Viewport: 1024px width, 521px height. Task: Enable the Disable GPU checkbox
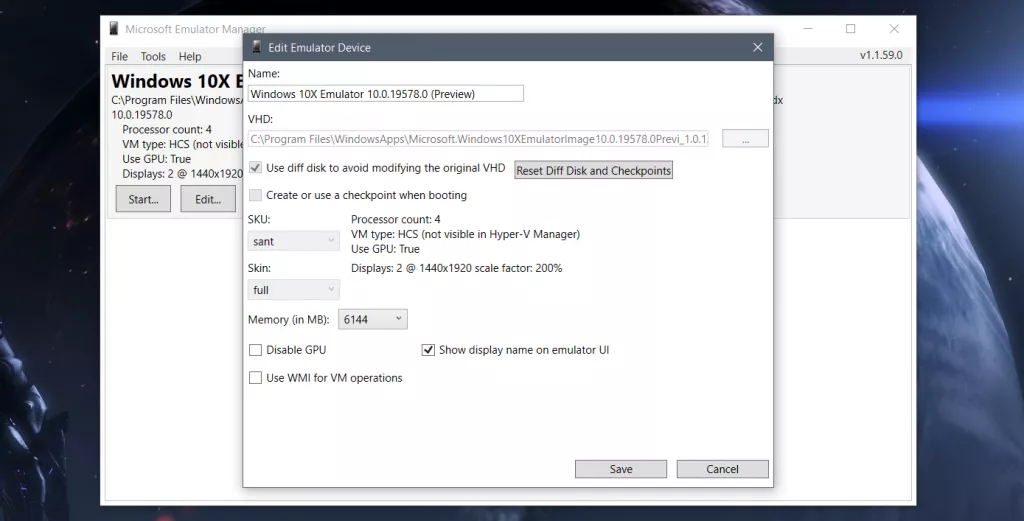(x=255, y=350)
